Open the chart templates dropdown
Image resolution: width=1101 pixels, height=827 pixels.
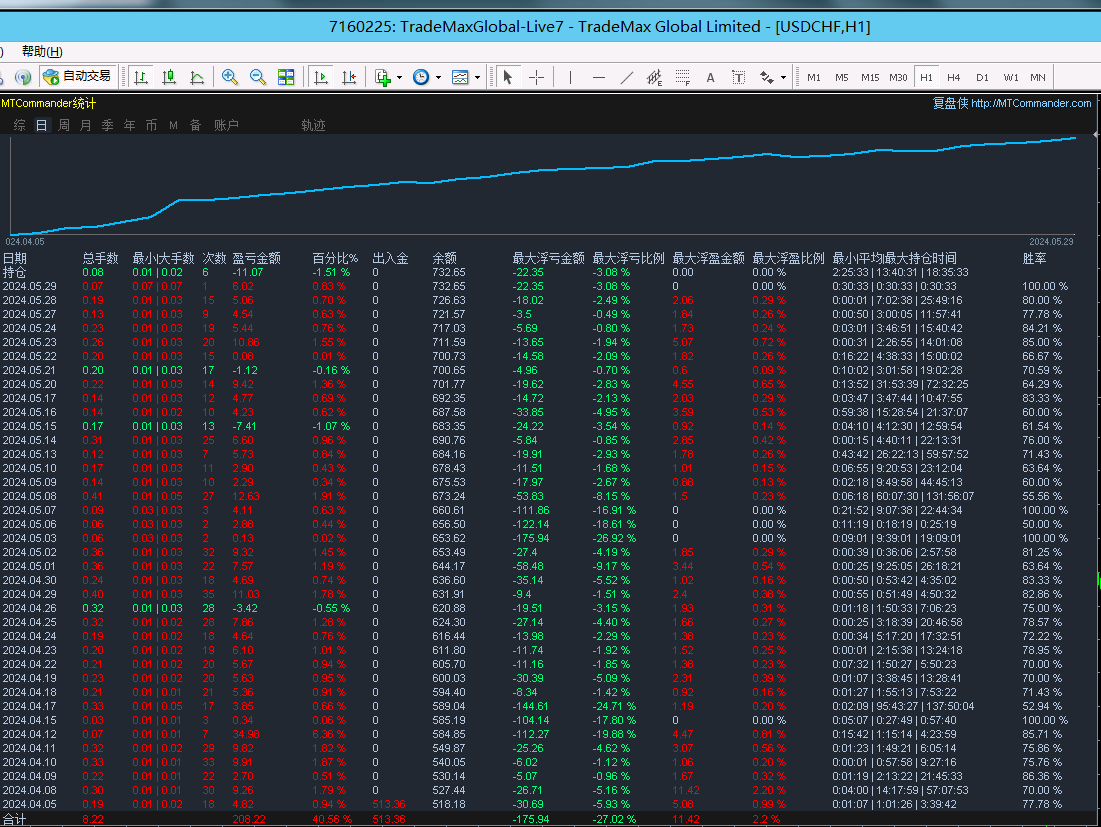click(x=477, y=77)
